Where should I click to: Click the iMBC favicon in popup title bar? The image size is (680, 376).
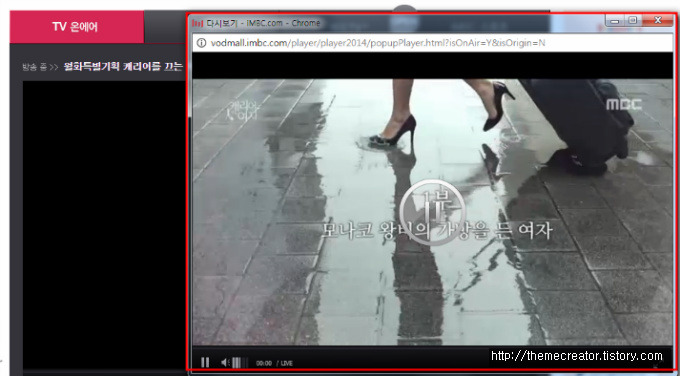click(x=198, y=23)
